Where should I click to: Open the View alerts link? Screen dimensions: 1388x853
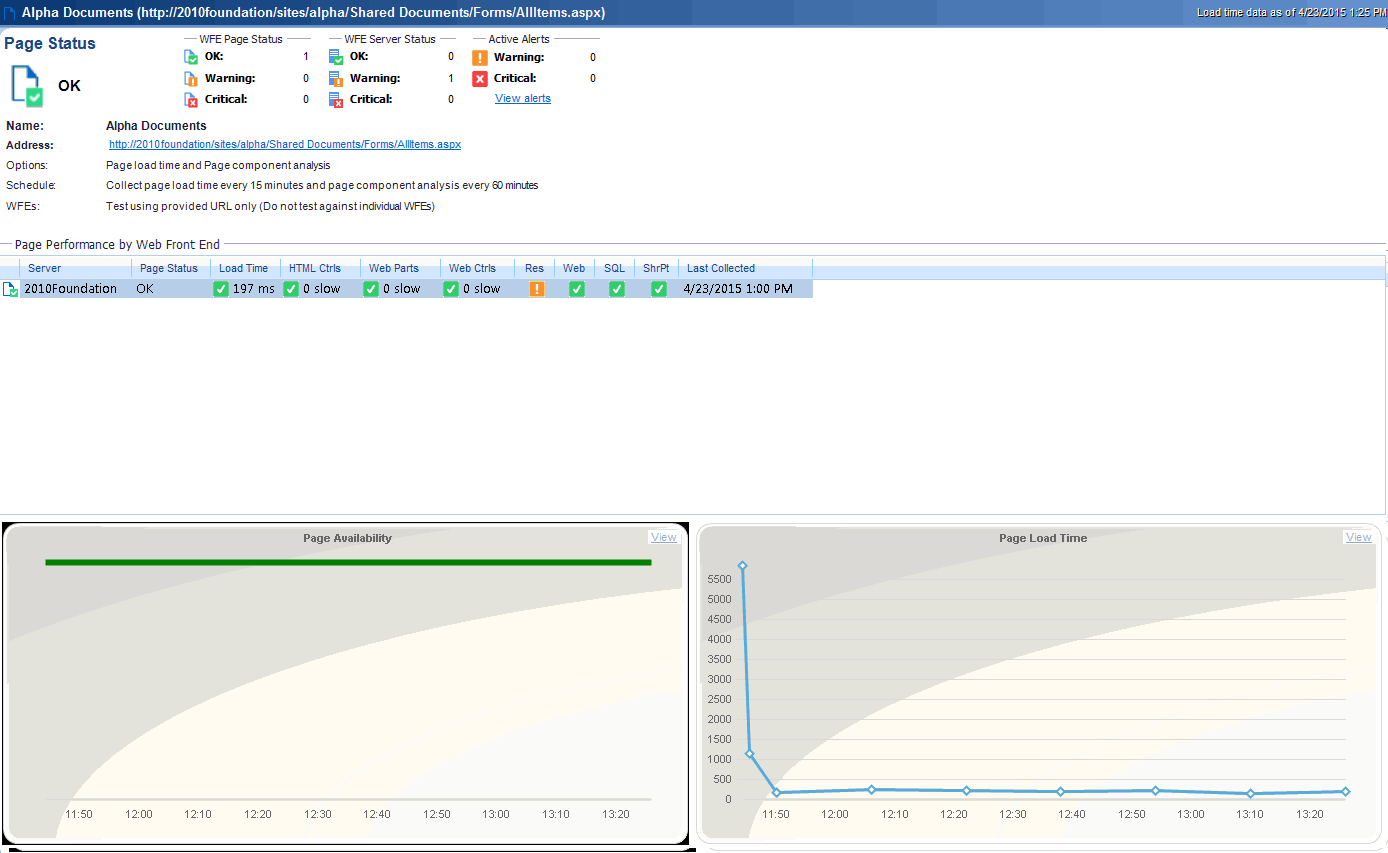tap(523, 98)
